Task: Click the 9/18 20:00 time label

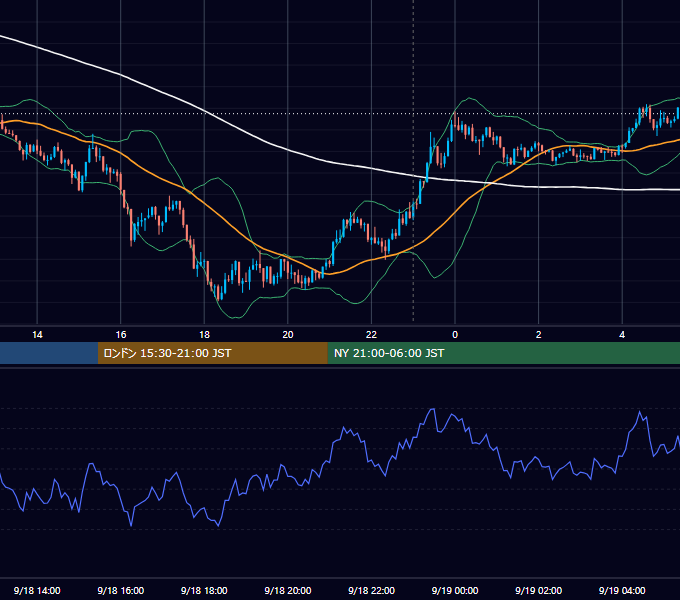Action: (x=288, y=590)
